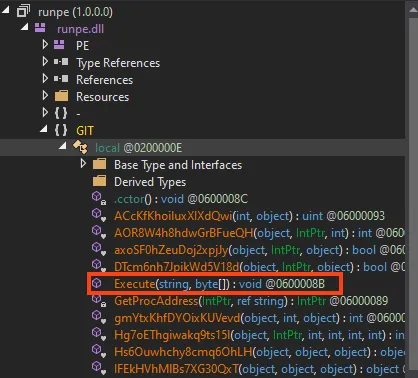
Task: Select Type References in the tree
Action: [118, 63]
